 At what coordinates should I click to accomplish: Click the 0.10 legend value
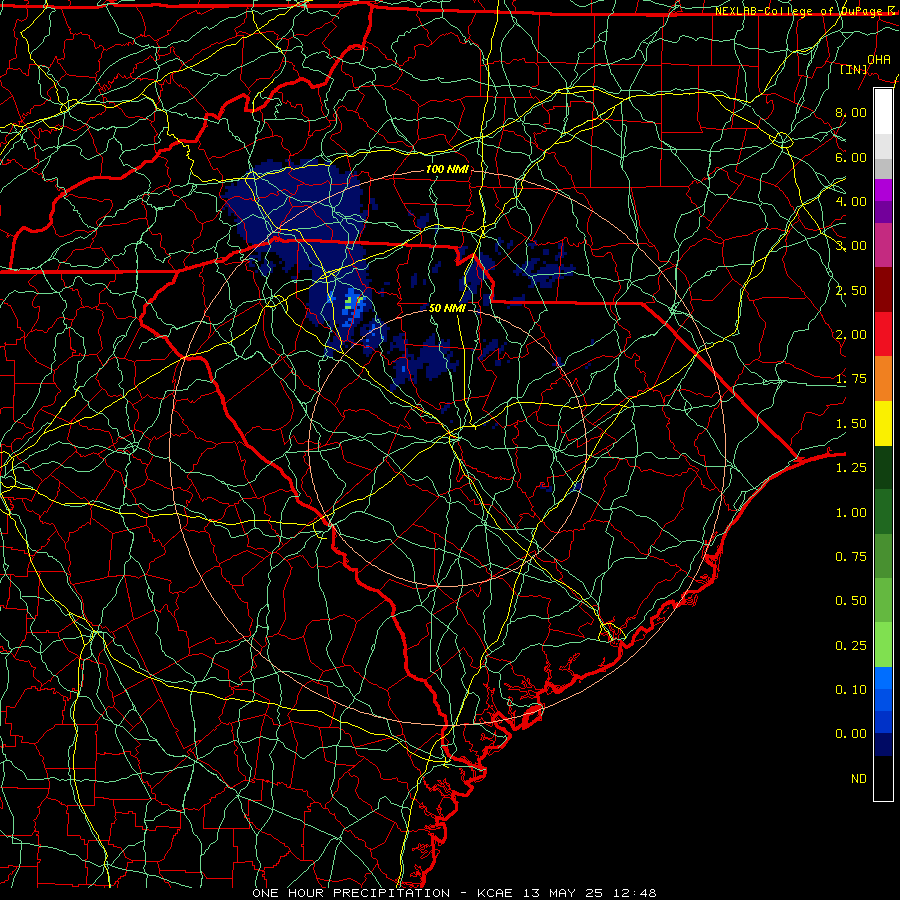click(x=851, y=690)
